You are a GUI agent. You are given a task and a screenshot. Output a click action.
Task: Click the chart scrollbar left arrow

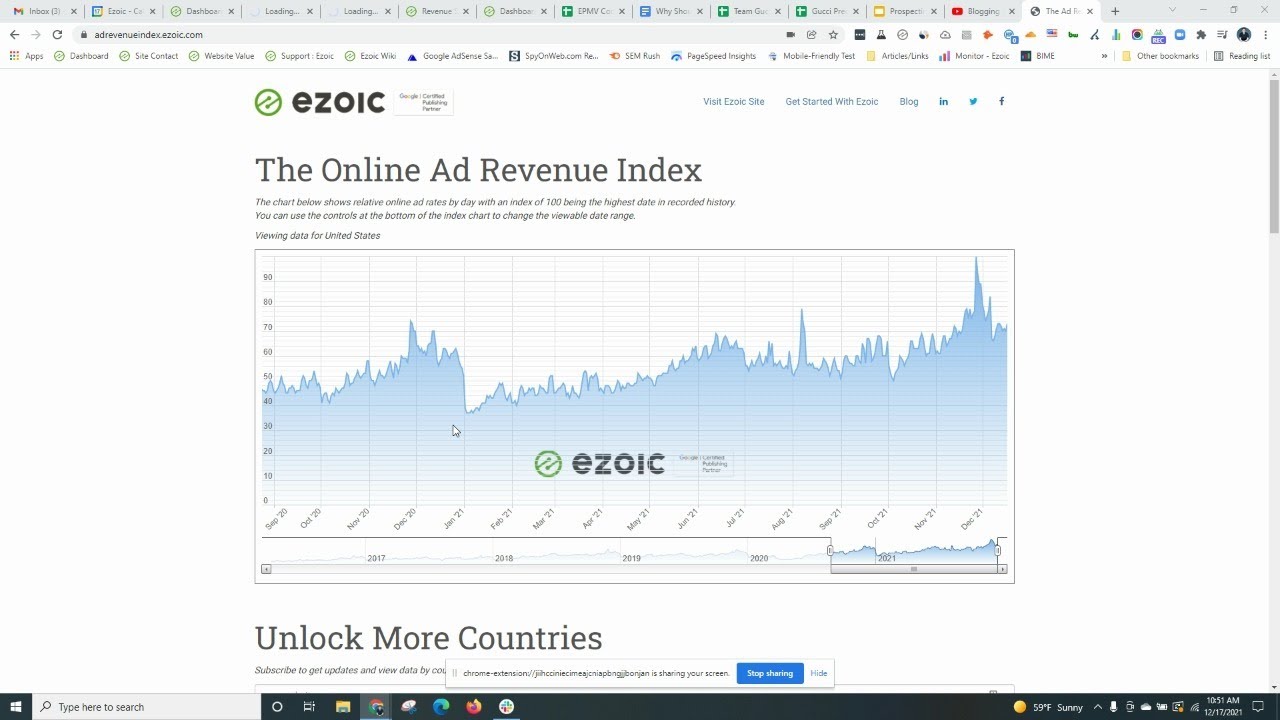266,569
